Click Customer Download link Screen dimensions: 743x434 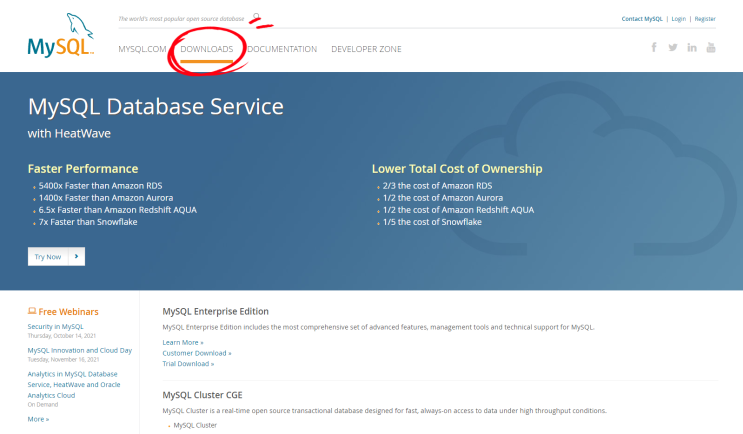(x=197, y=353)
